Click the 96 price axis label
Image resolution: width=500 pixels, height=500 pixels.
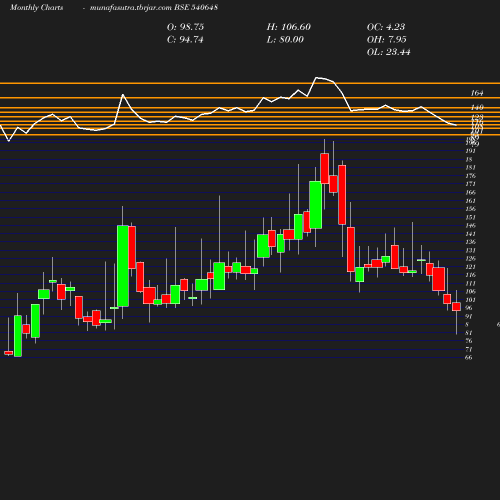pos(469,308)
